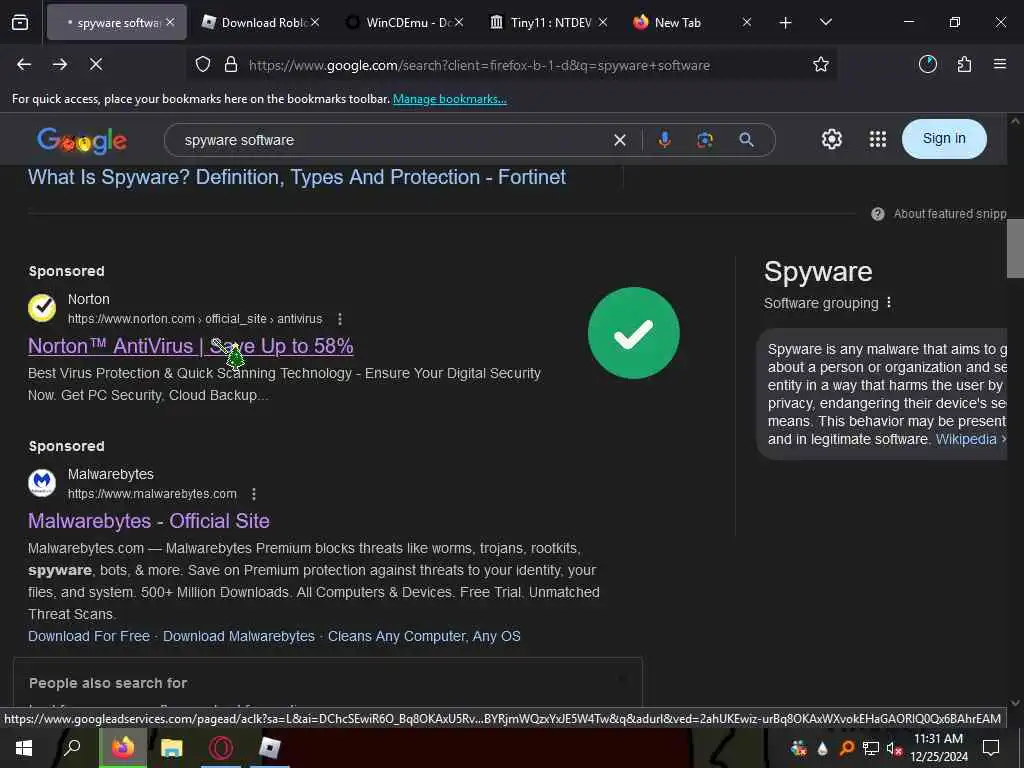Clear the Google search box

click(x=620, y=140)
